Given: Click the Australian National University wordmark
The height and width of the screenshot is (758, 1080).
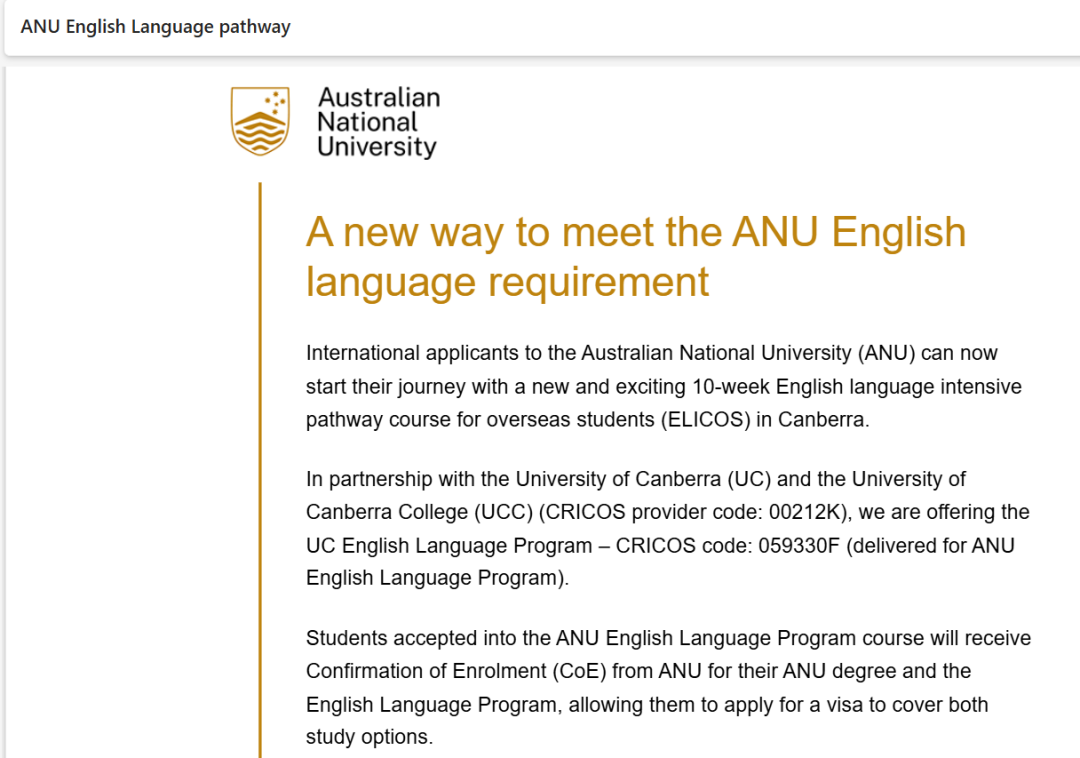Looking at the screenshot, I should click(x=378, y=122).
